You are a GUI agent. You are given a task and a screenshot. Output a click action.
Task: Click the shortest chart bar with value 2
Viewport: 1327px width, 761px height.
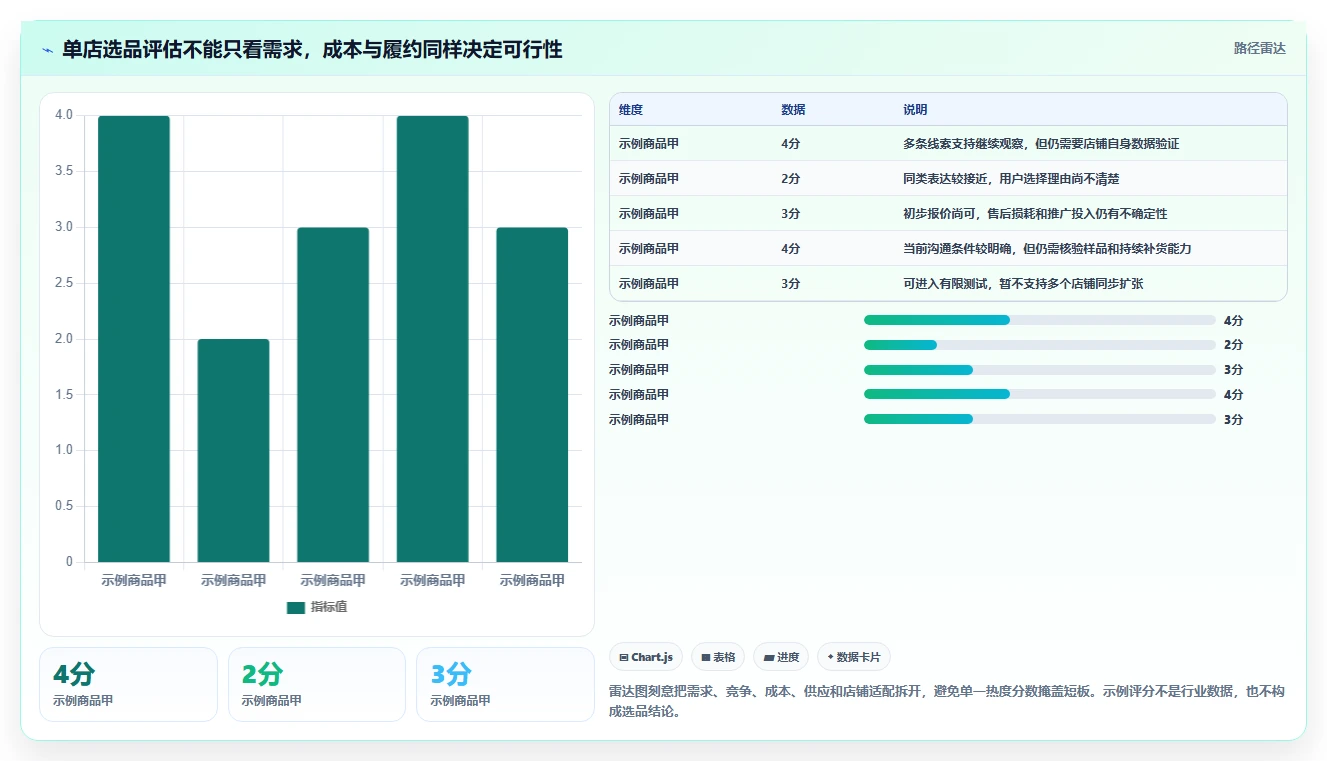point(233,450)
